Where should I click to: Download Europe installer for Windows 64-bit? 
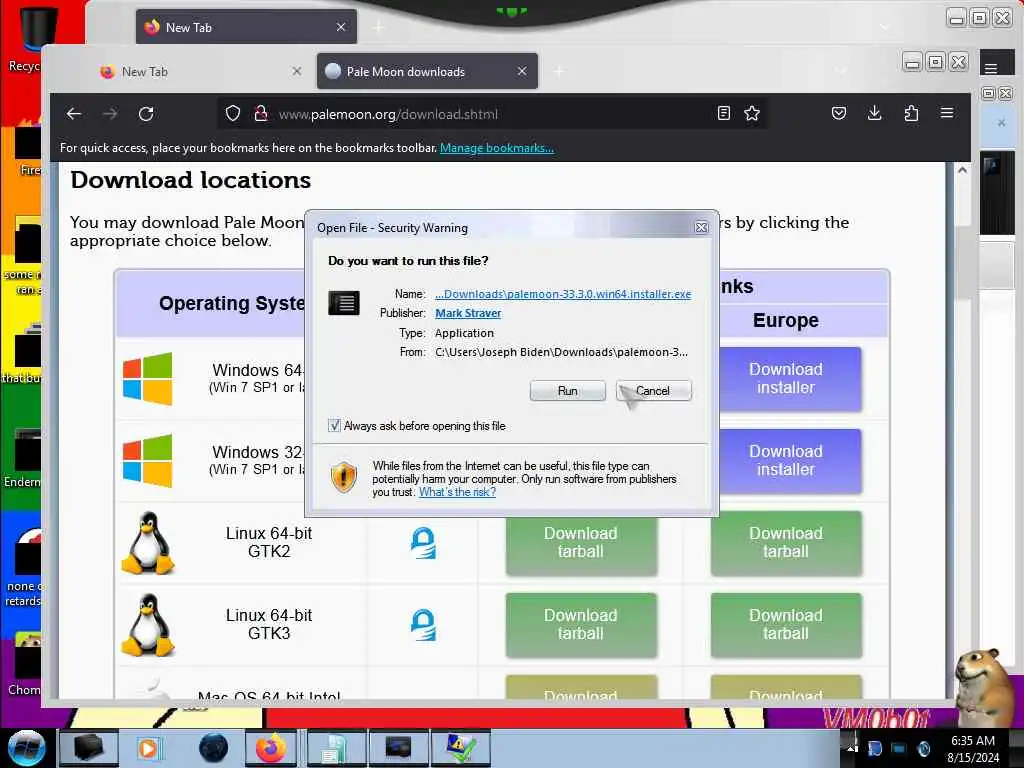click(x=786, y=379)
